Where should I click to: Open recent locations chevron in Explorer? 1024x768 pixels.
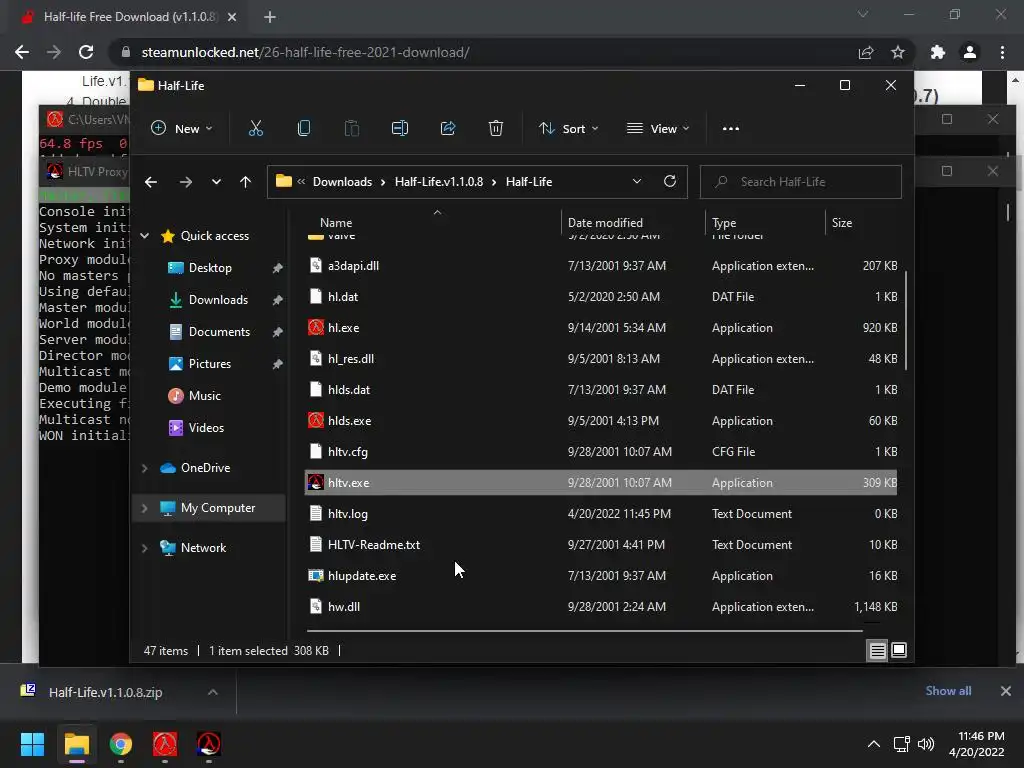click(x=216, y=182)
